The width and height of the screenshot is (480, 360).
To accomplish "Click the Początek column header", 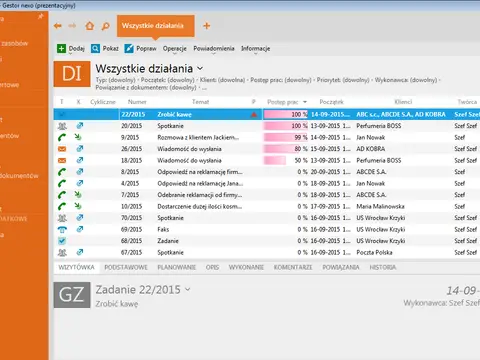I will 331,102.
